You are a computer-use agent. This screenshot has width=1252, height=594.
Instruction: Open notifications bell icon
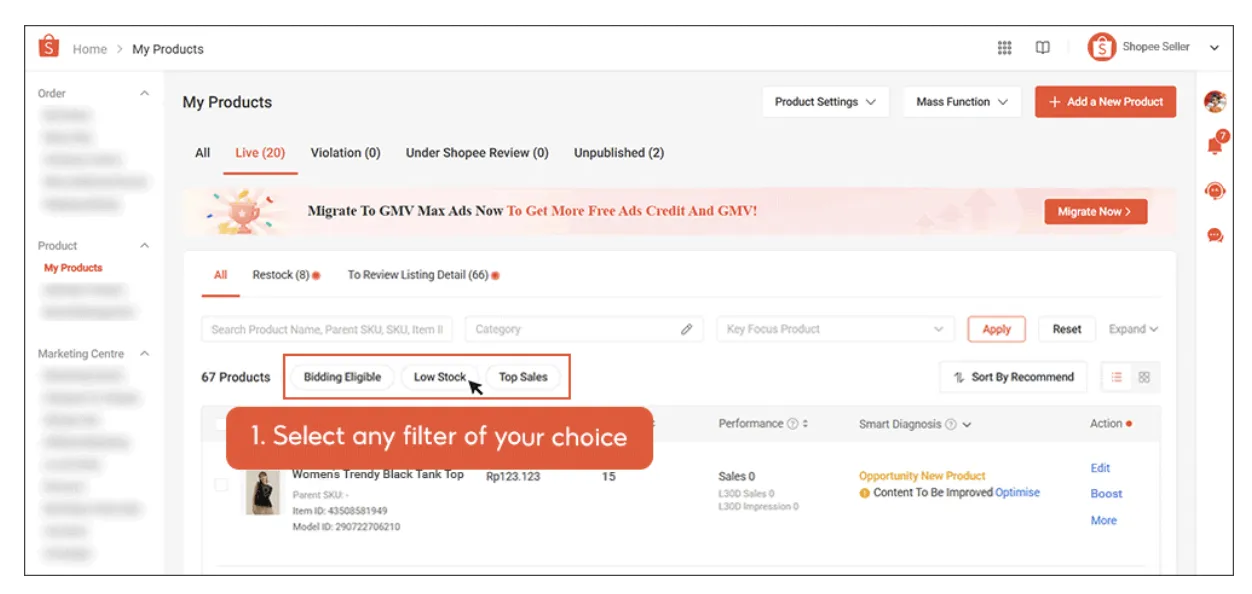tap(1215, 145)
